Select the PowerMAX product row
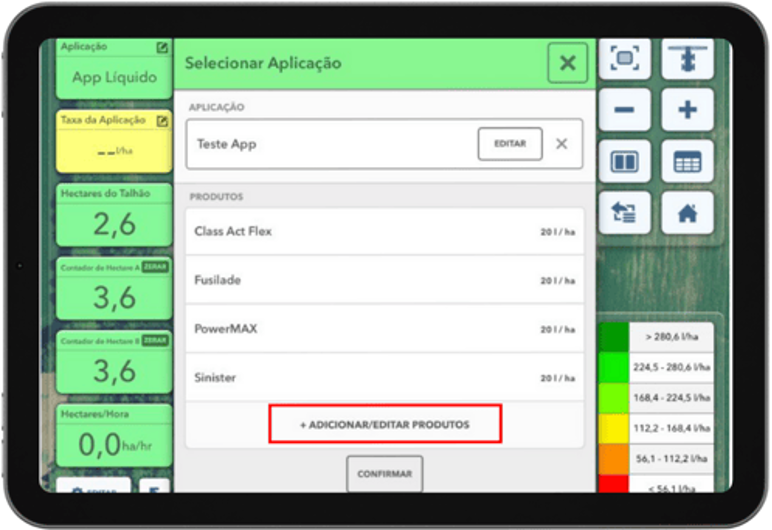Screen dimensions: 772x530 click(384, 329)
